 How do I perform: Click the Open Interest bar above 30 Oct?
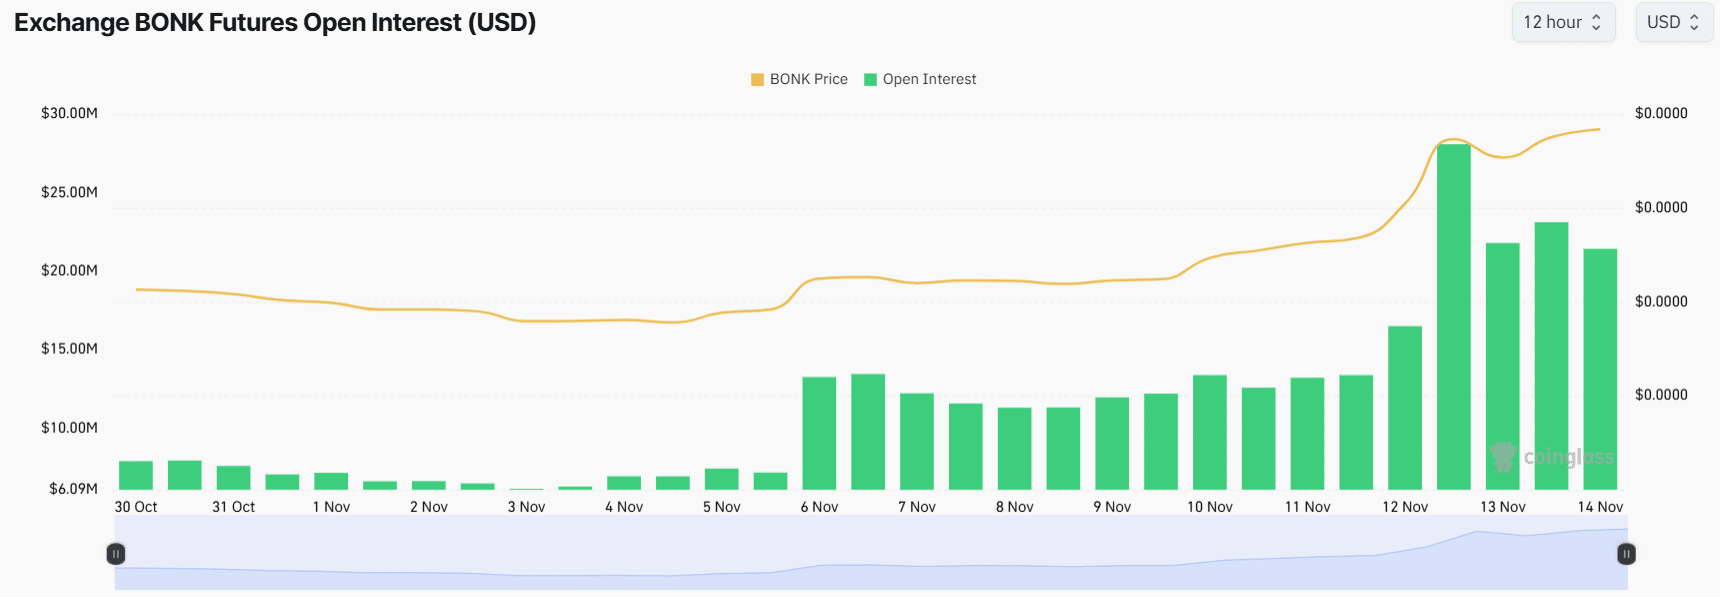[136, 475]
